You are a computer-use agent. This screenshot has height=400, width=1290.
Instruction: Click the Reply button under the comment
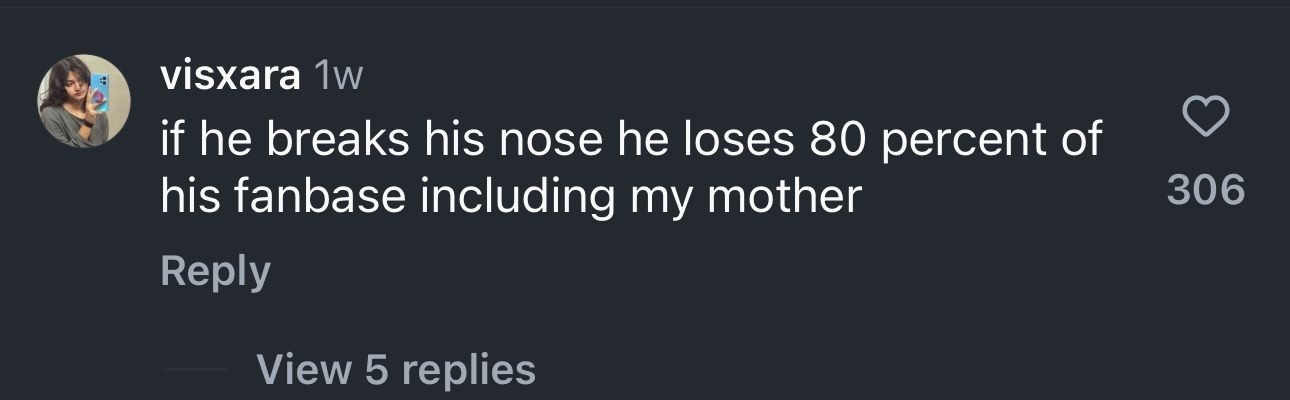(x=215, y=271)
